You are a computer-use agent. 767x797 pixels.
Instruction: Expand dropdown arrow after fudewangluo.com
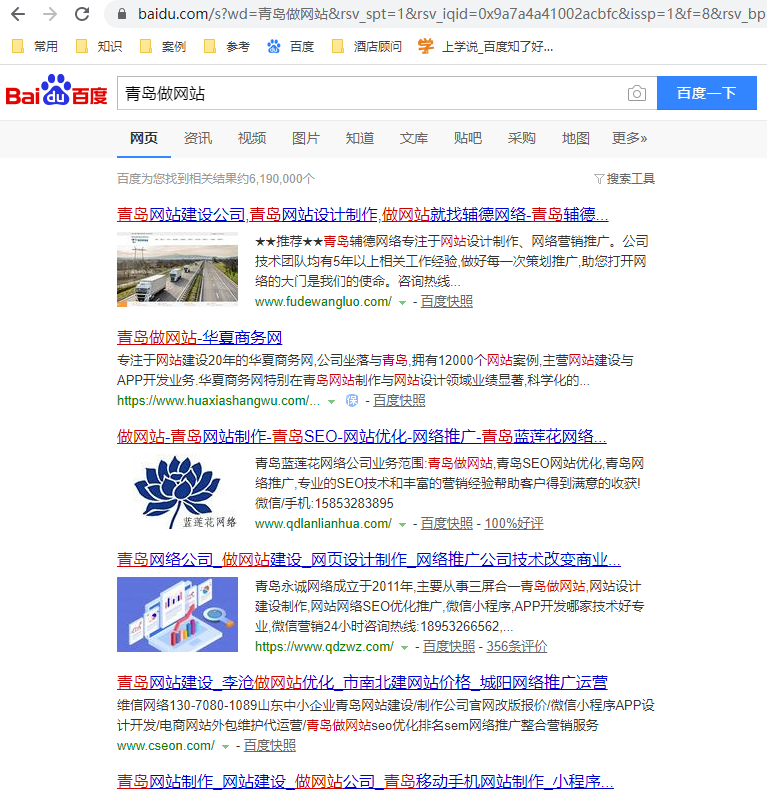(x=403, y=303)
